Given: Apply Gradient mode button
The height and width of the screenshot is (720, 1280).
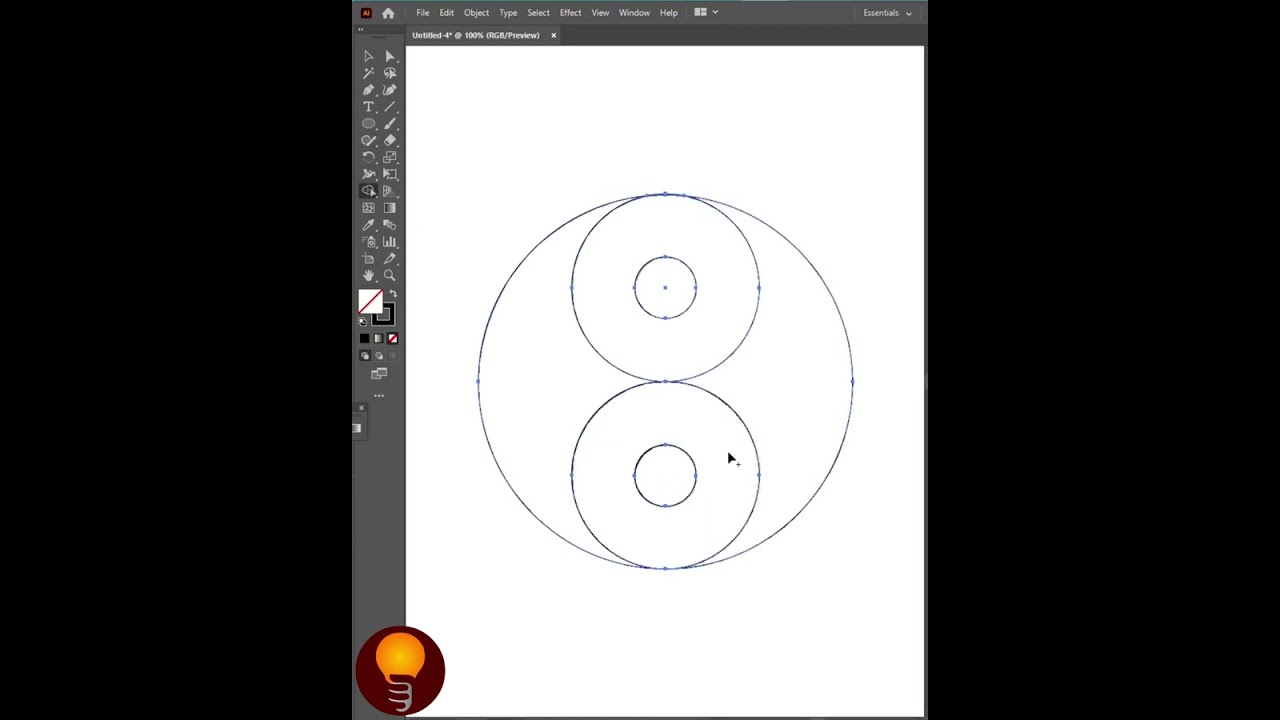Looking at the screenshot, I should click(x=378, y=339).
